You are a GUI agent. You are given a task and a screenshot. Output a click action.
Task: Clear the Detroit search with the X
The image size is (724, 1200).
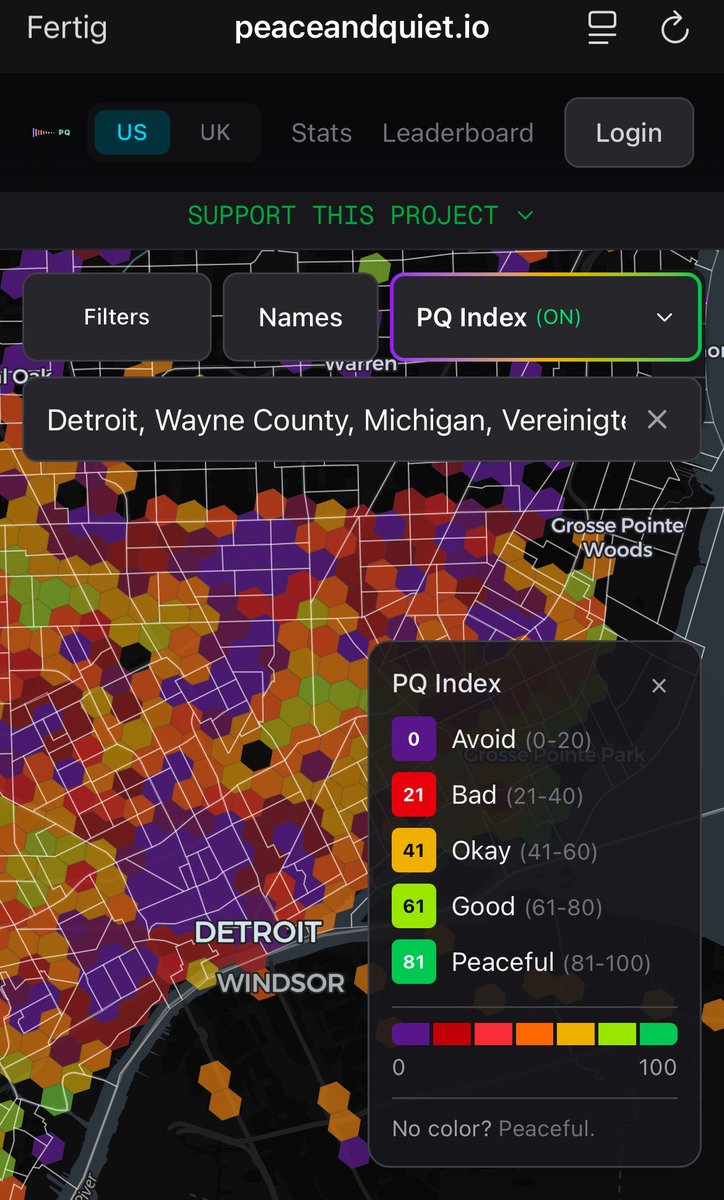pos(657,419)
